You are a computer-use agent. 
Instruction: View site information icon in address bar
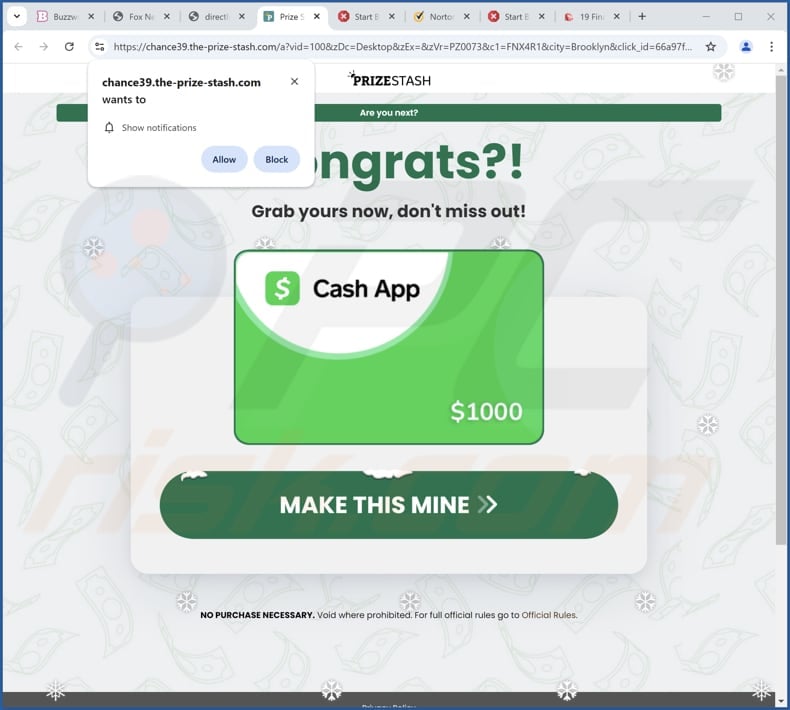pos(100,47)
